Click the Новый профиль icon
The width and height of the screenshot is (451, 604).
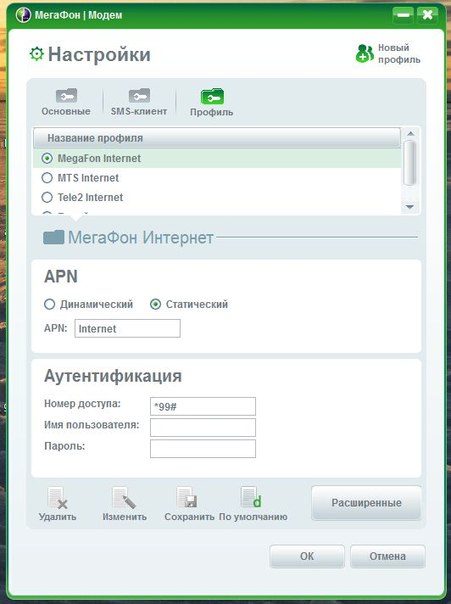pyautogui.click(x=364, y=54)
